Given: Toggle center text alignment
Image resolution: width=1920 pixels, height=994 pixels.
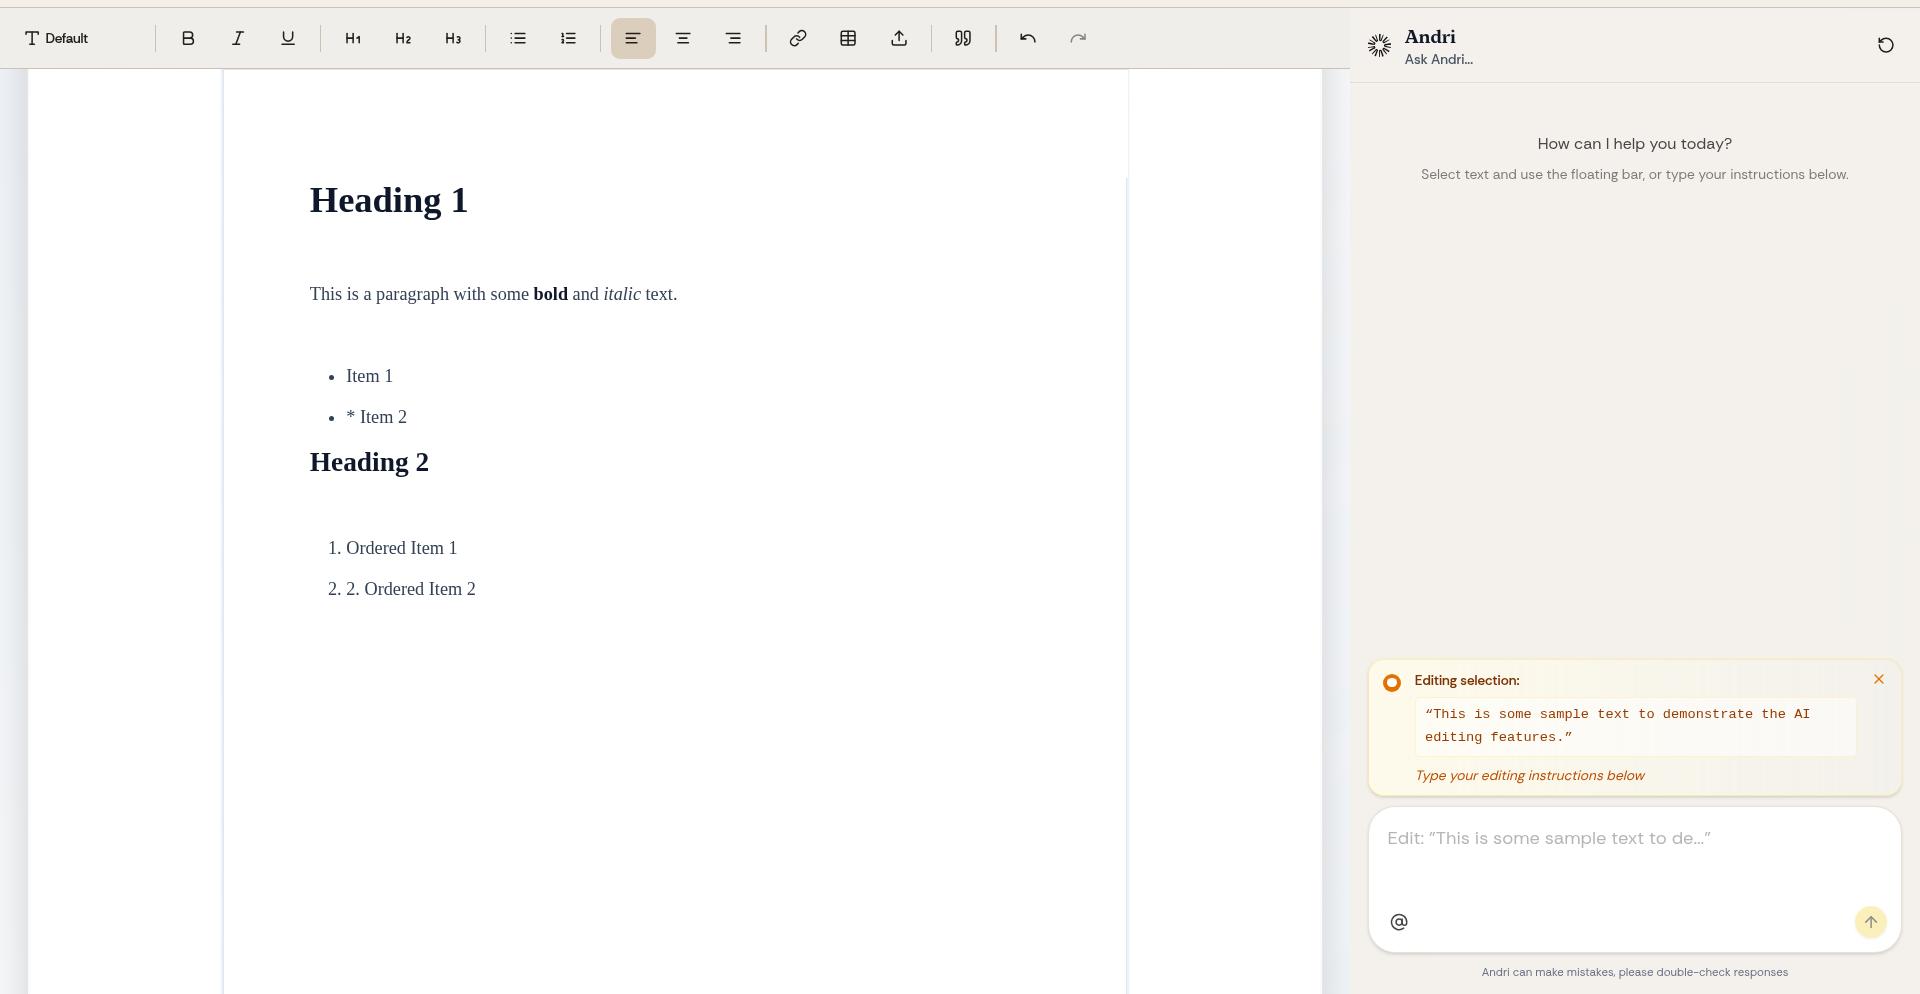Looking at the screenshot, I should (x=683, y=38).
